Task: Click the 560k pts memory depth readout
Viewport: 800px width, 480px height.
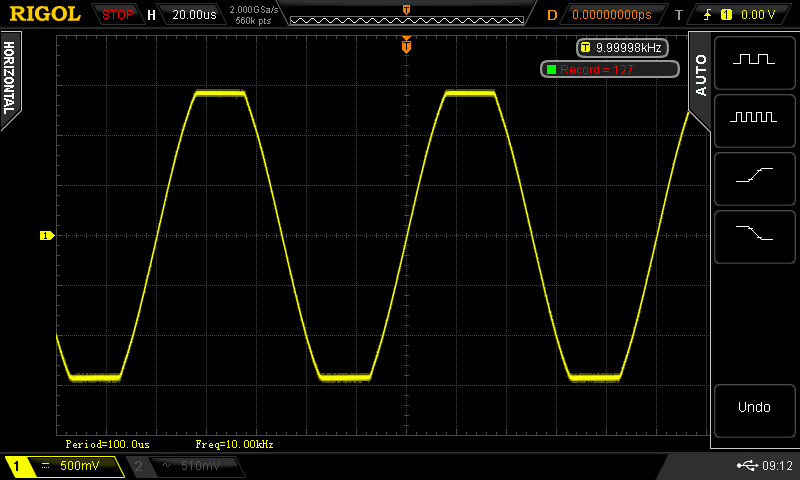Action: pos(253,21)
